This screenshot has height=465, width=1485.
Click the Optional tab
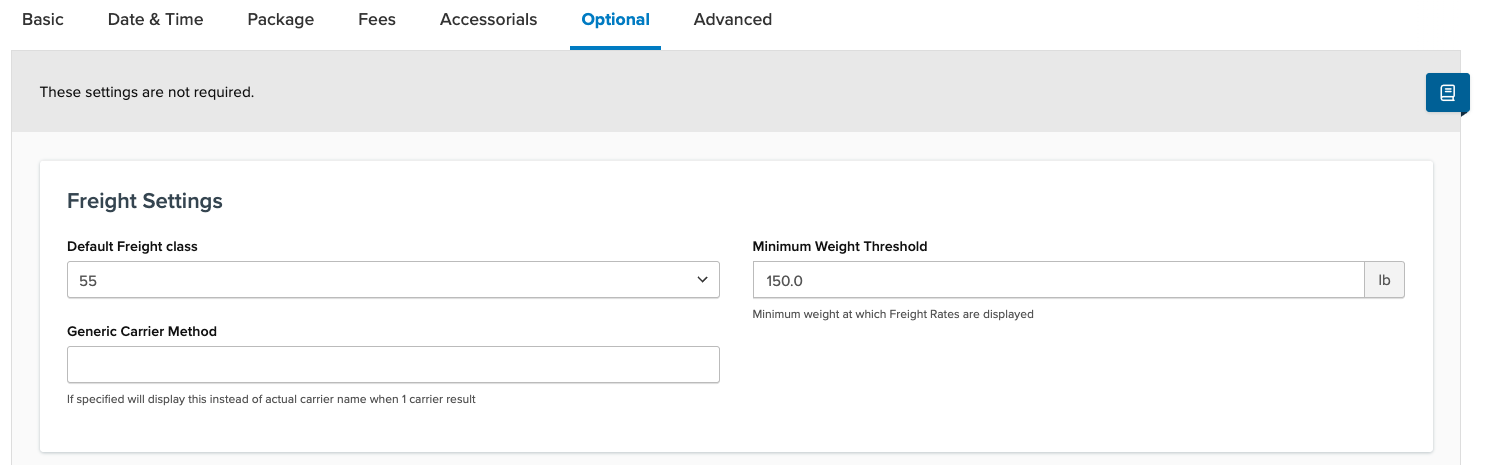[615, 20]
